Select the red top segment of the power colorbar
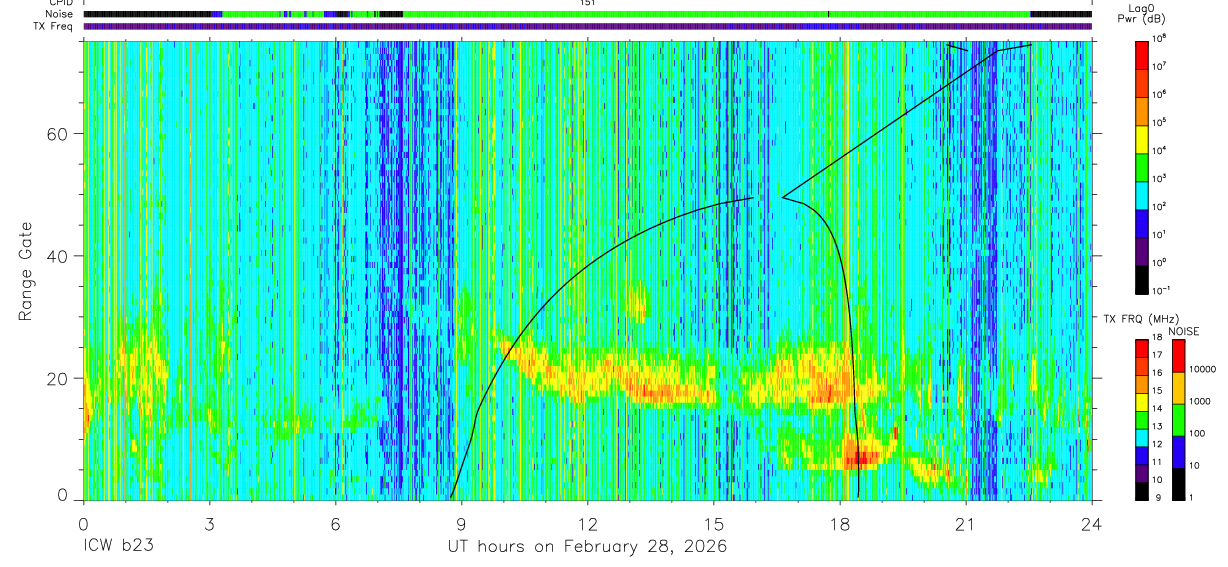The image size is (1228, 567). click(x=1142, y=53)
